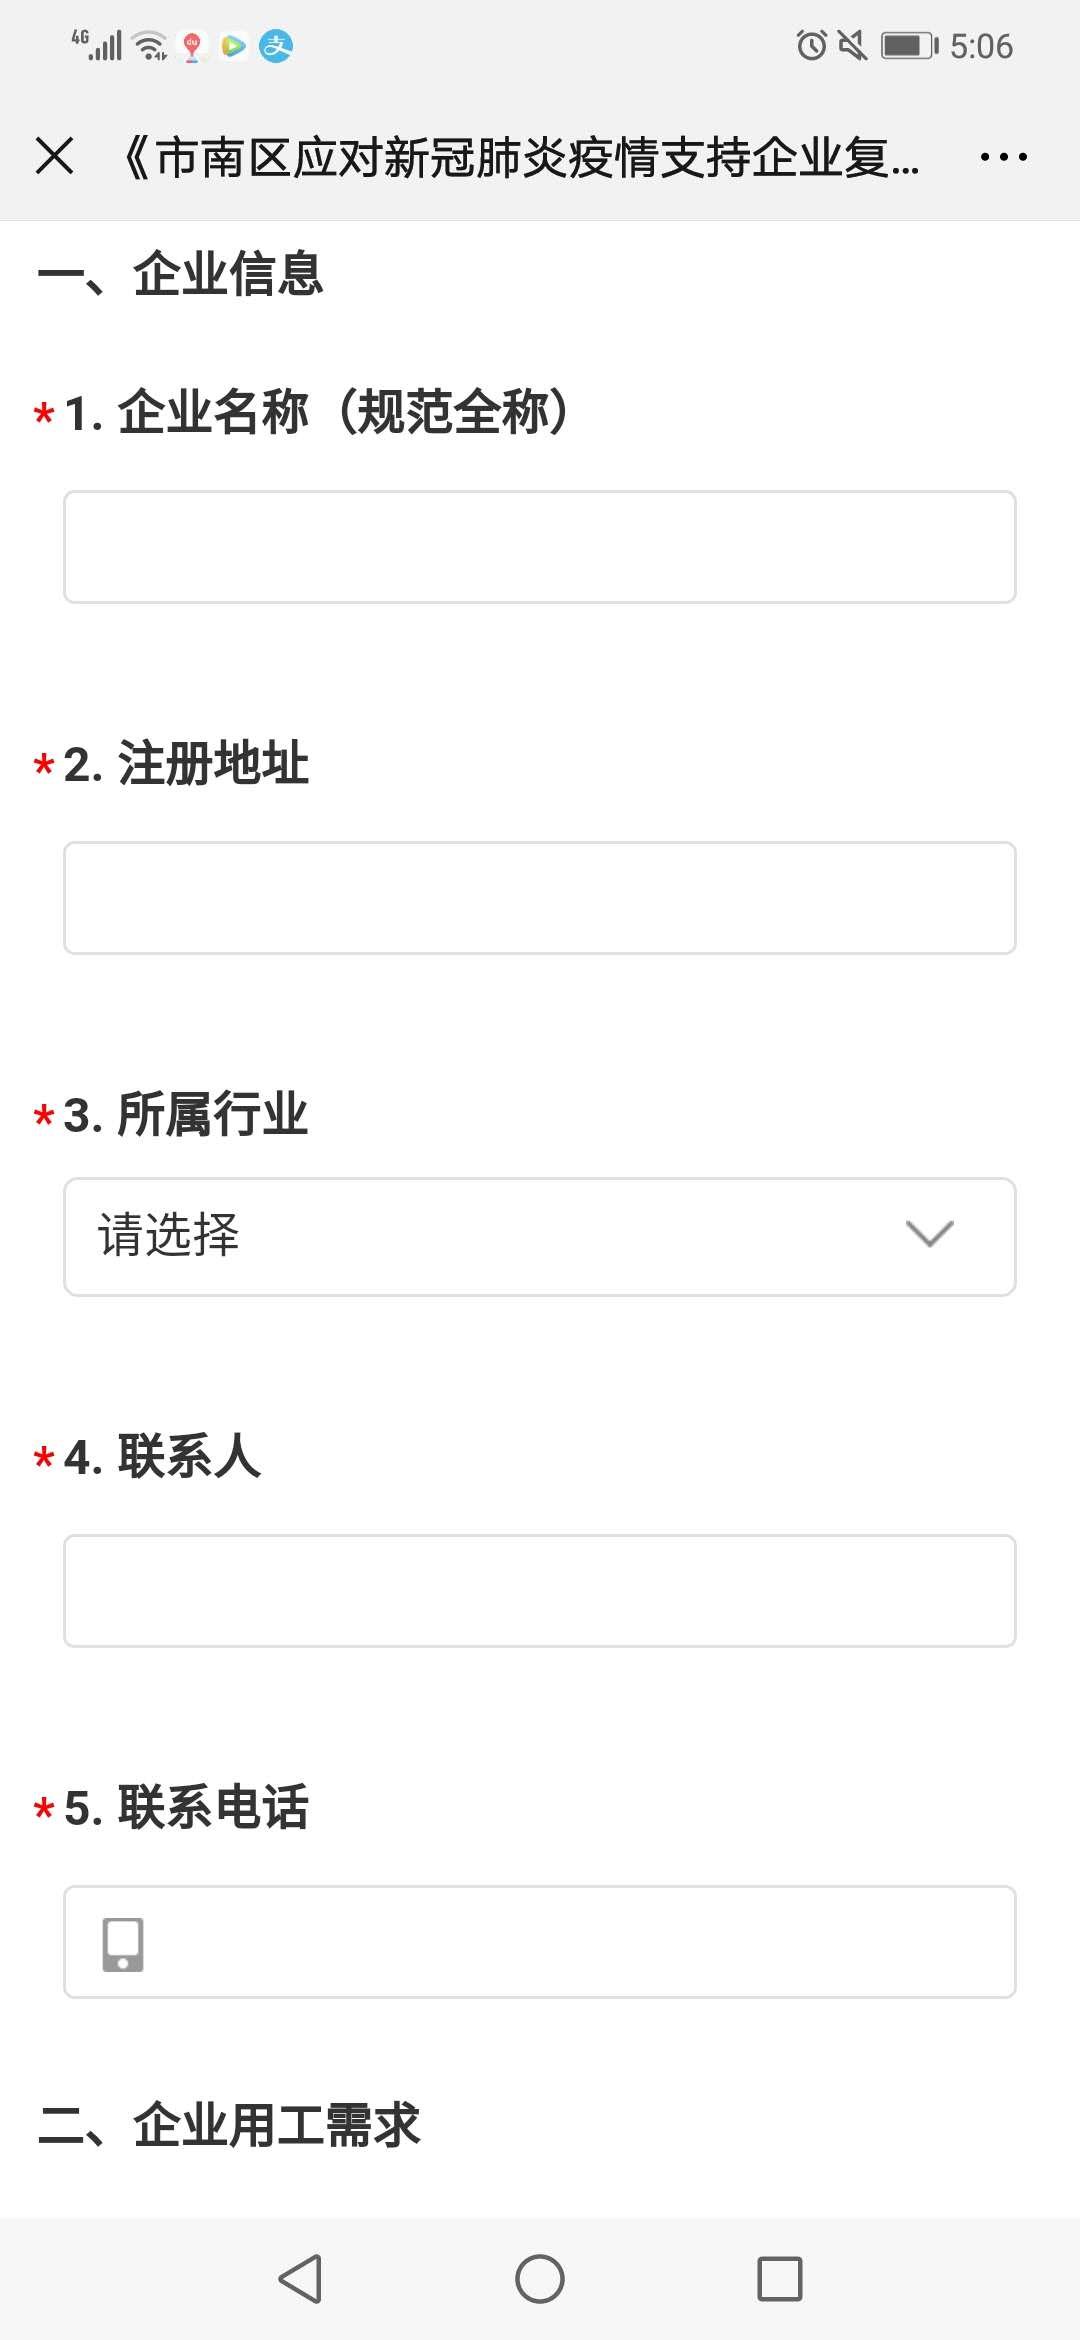Tap the muted sound status icon
This screenshot has height=2340, width=1080.
tap(852, 45)
